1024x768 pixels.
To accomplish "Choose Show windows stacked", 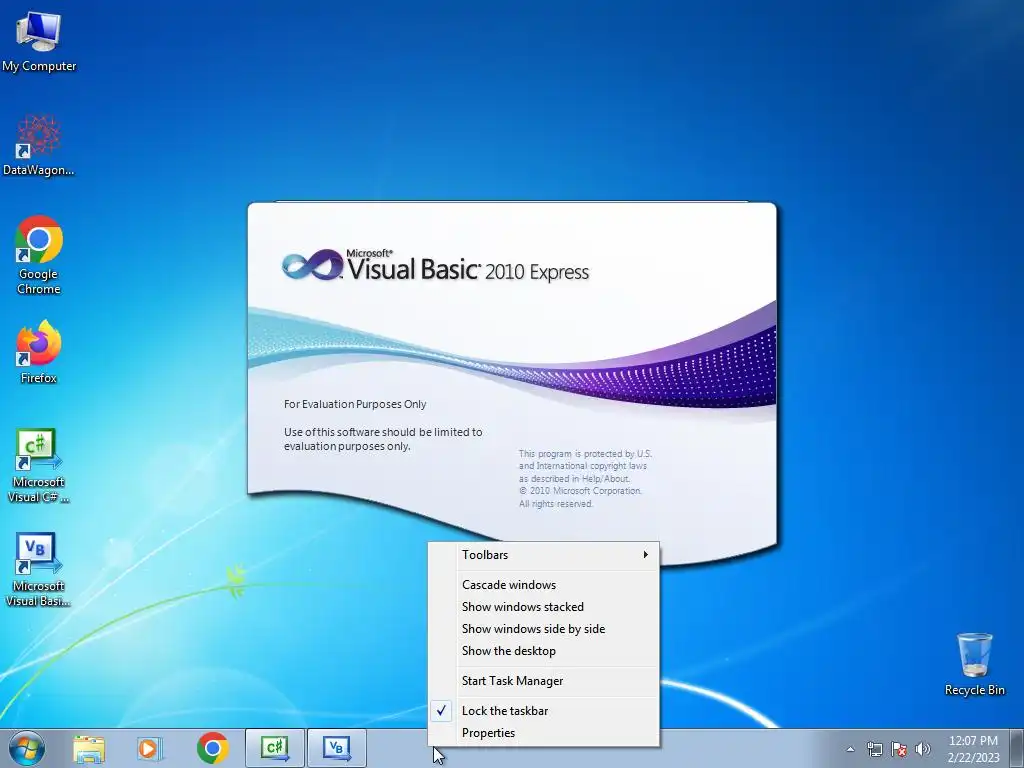I will coord(544,607).
